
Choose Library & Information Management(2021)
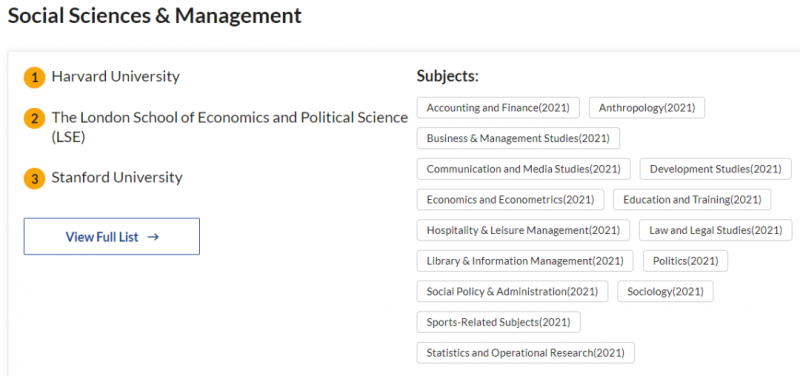click(x=525, y=261)
